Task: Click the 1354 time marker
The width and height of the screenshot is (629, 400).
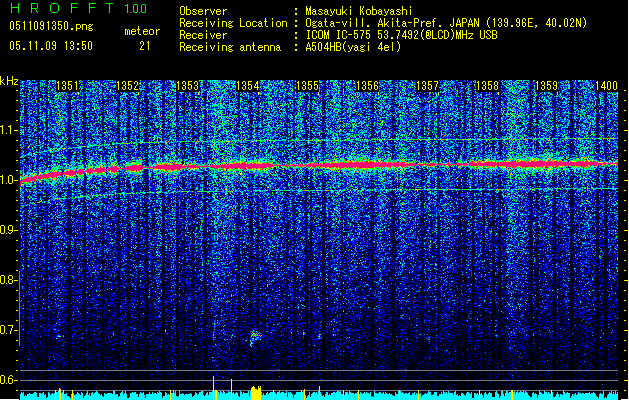Action: (248, 86)
